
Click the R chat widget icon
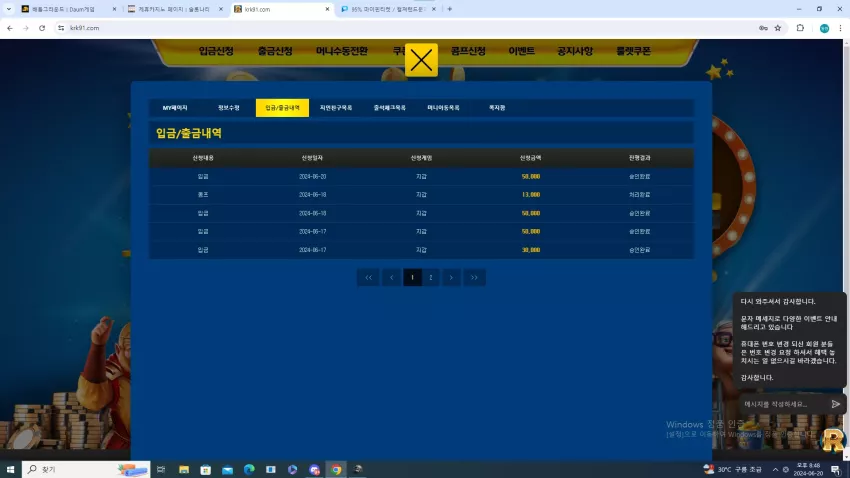(833, 440)
